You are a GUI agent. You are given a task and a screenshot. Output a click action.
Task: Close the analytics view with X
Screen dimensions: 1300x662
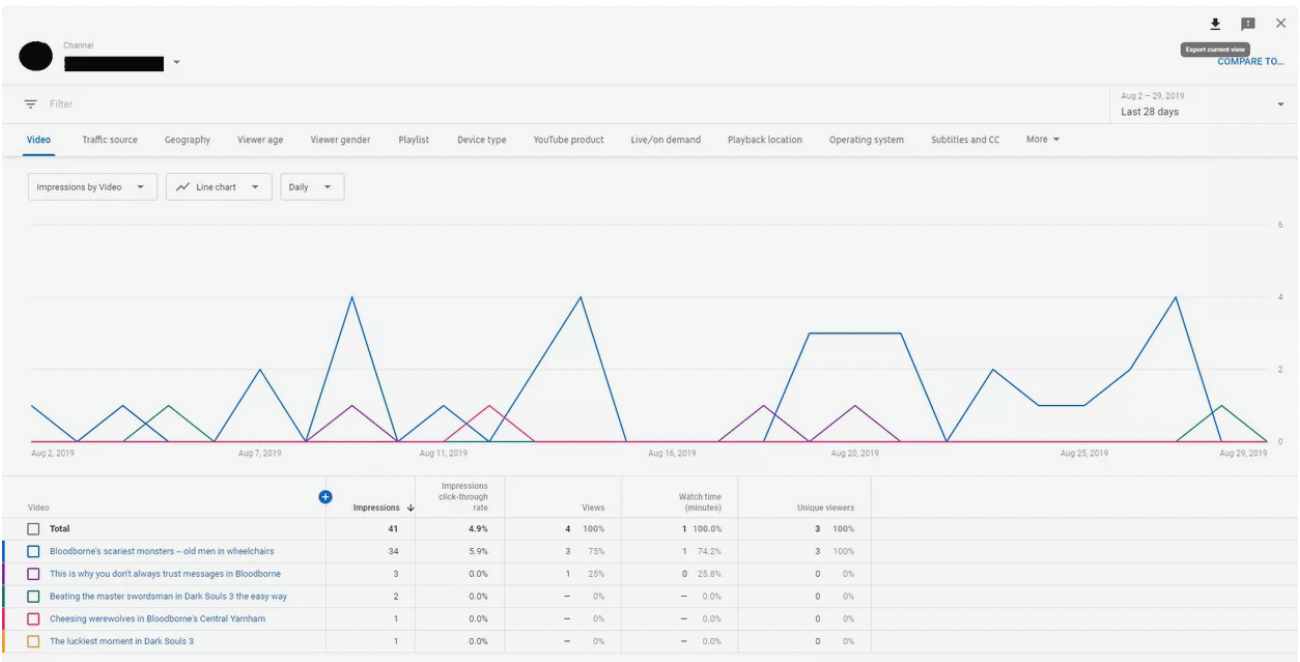coord(1280,24)
